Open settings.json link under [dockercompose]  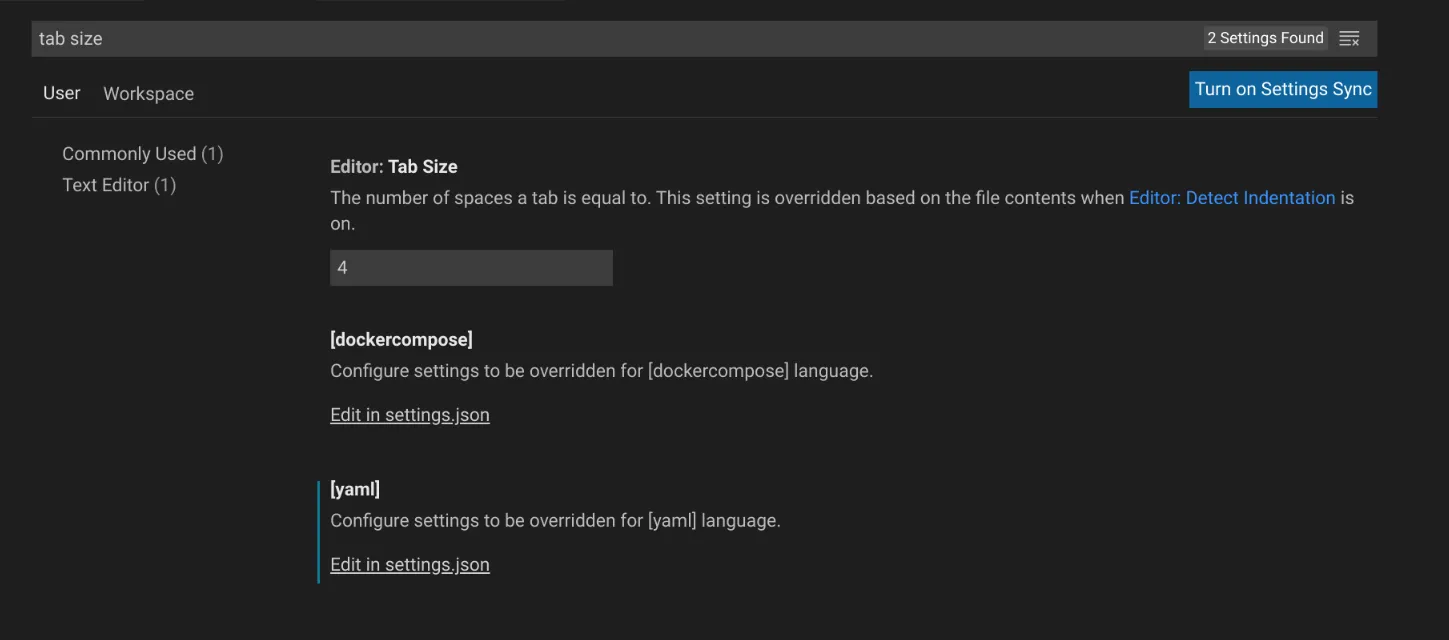(410, 415)
